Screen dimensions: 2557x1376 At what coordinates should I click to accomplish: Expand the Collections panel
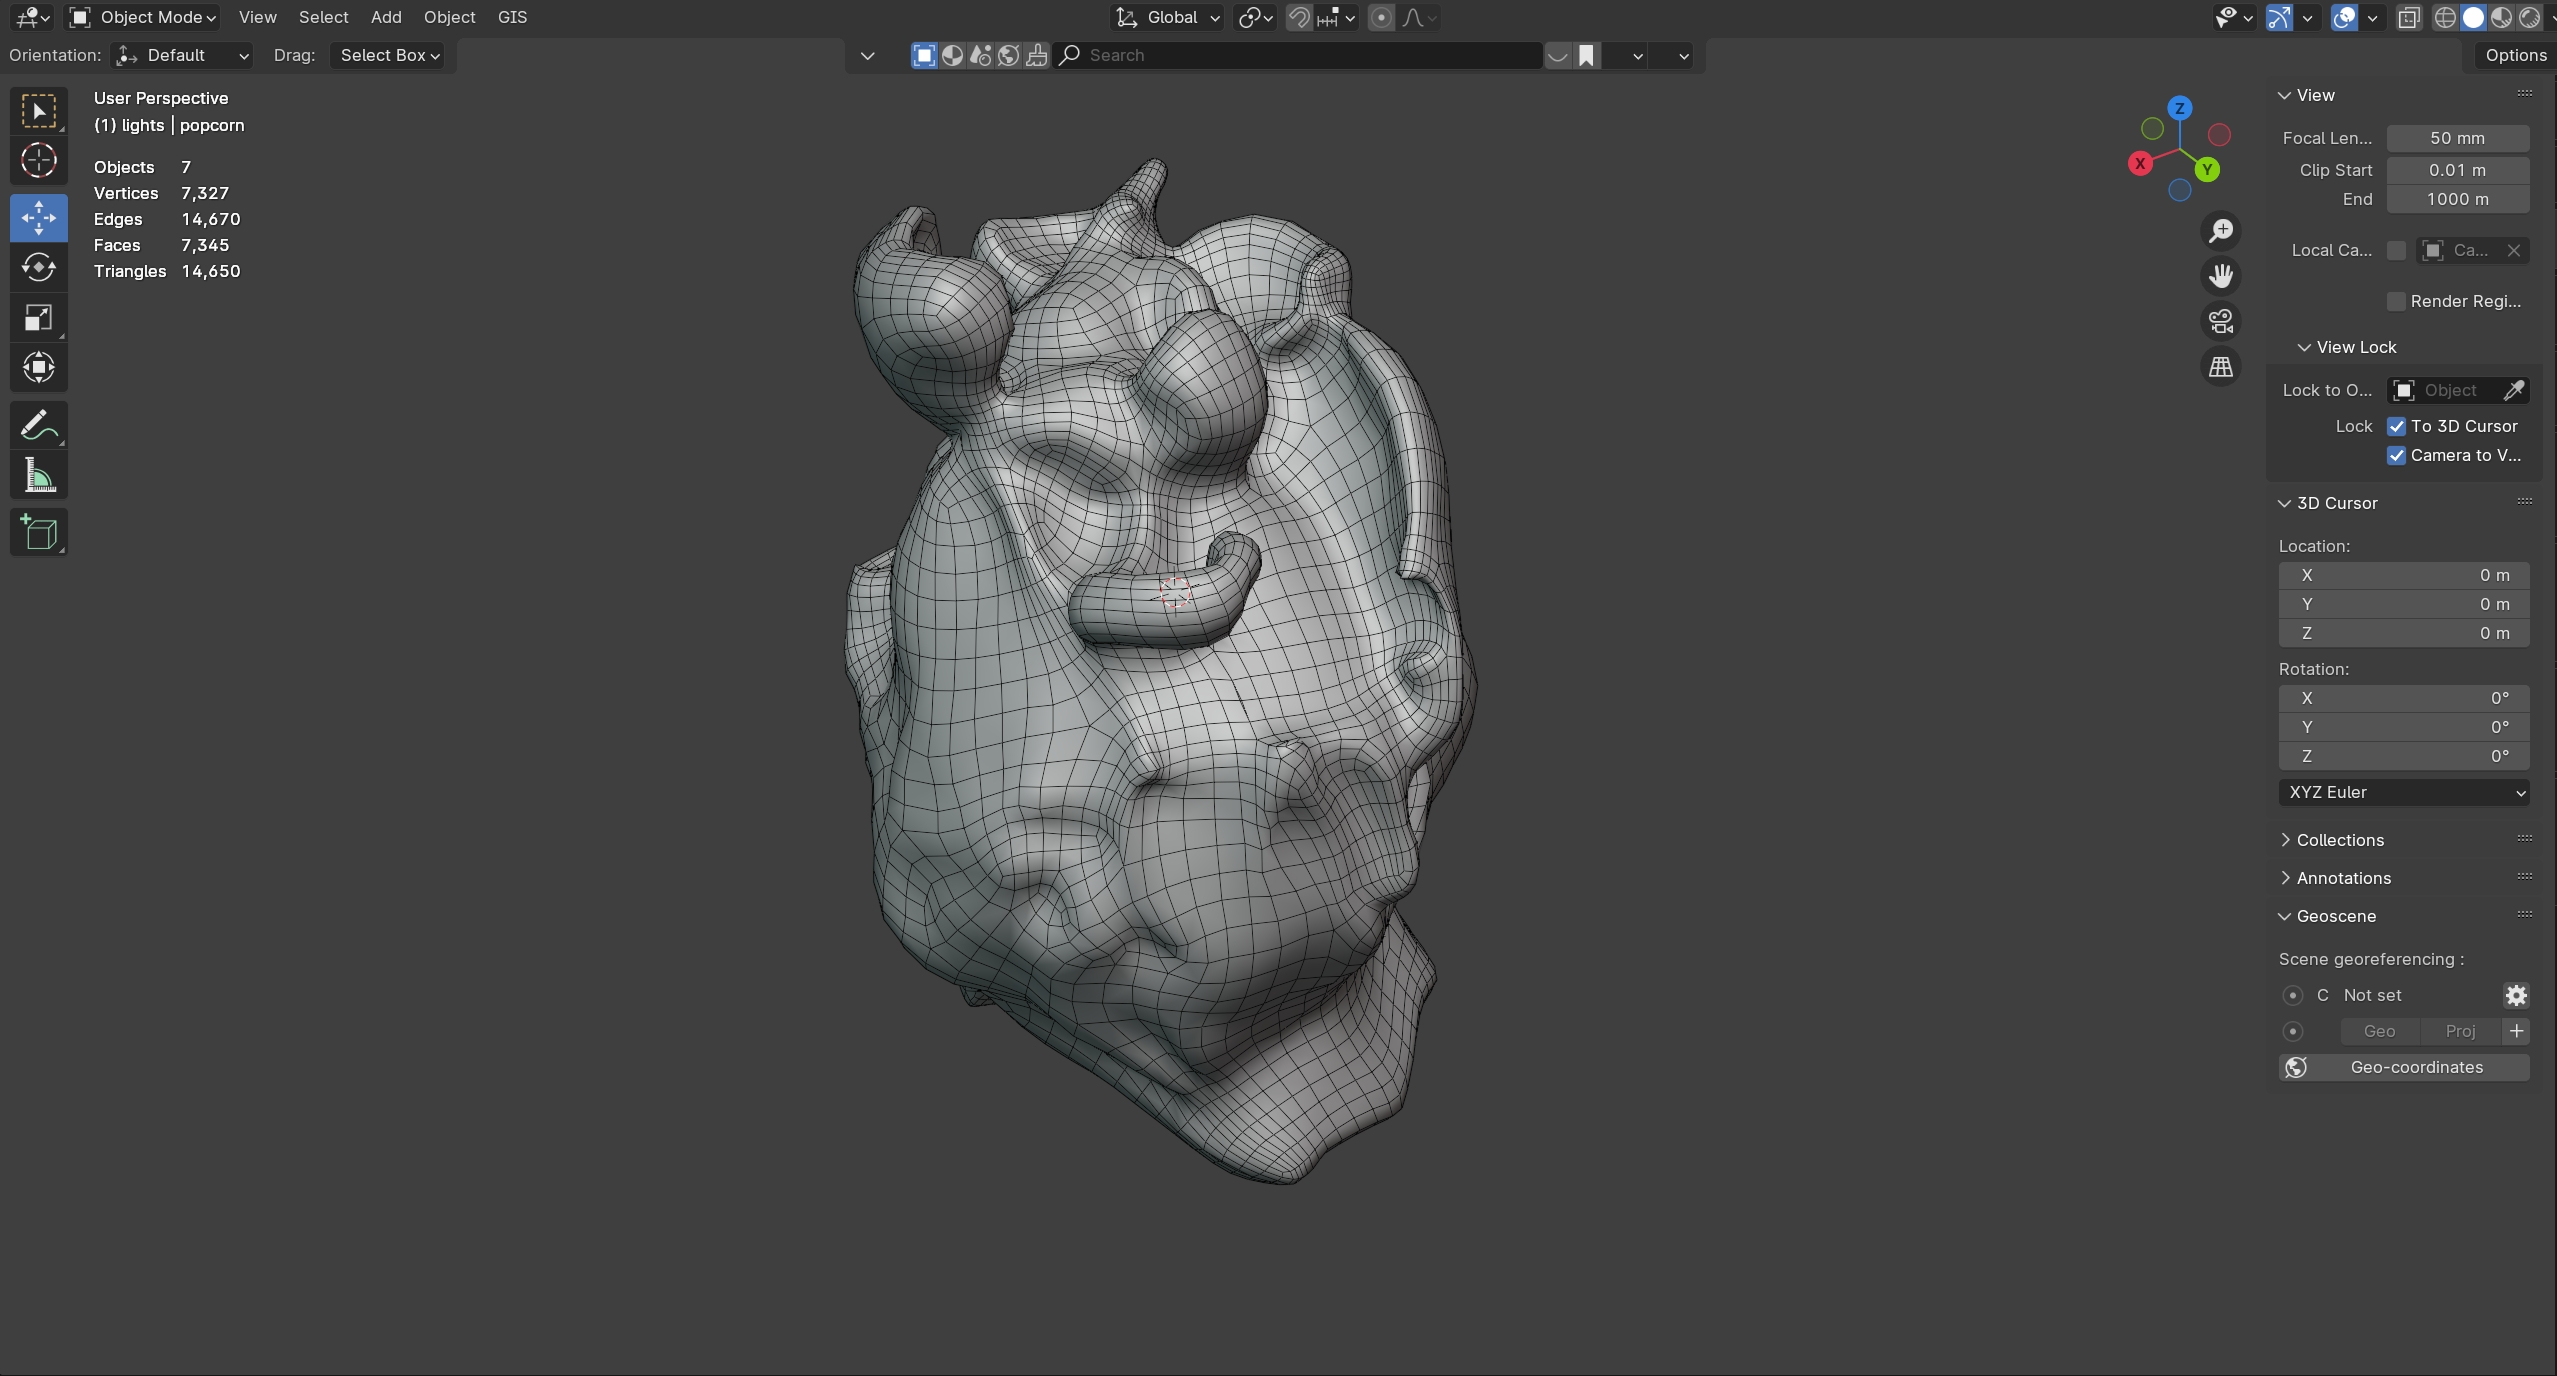(2339, 840)
